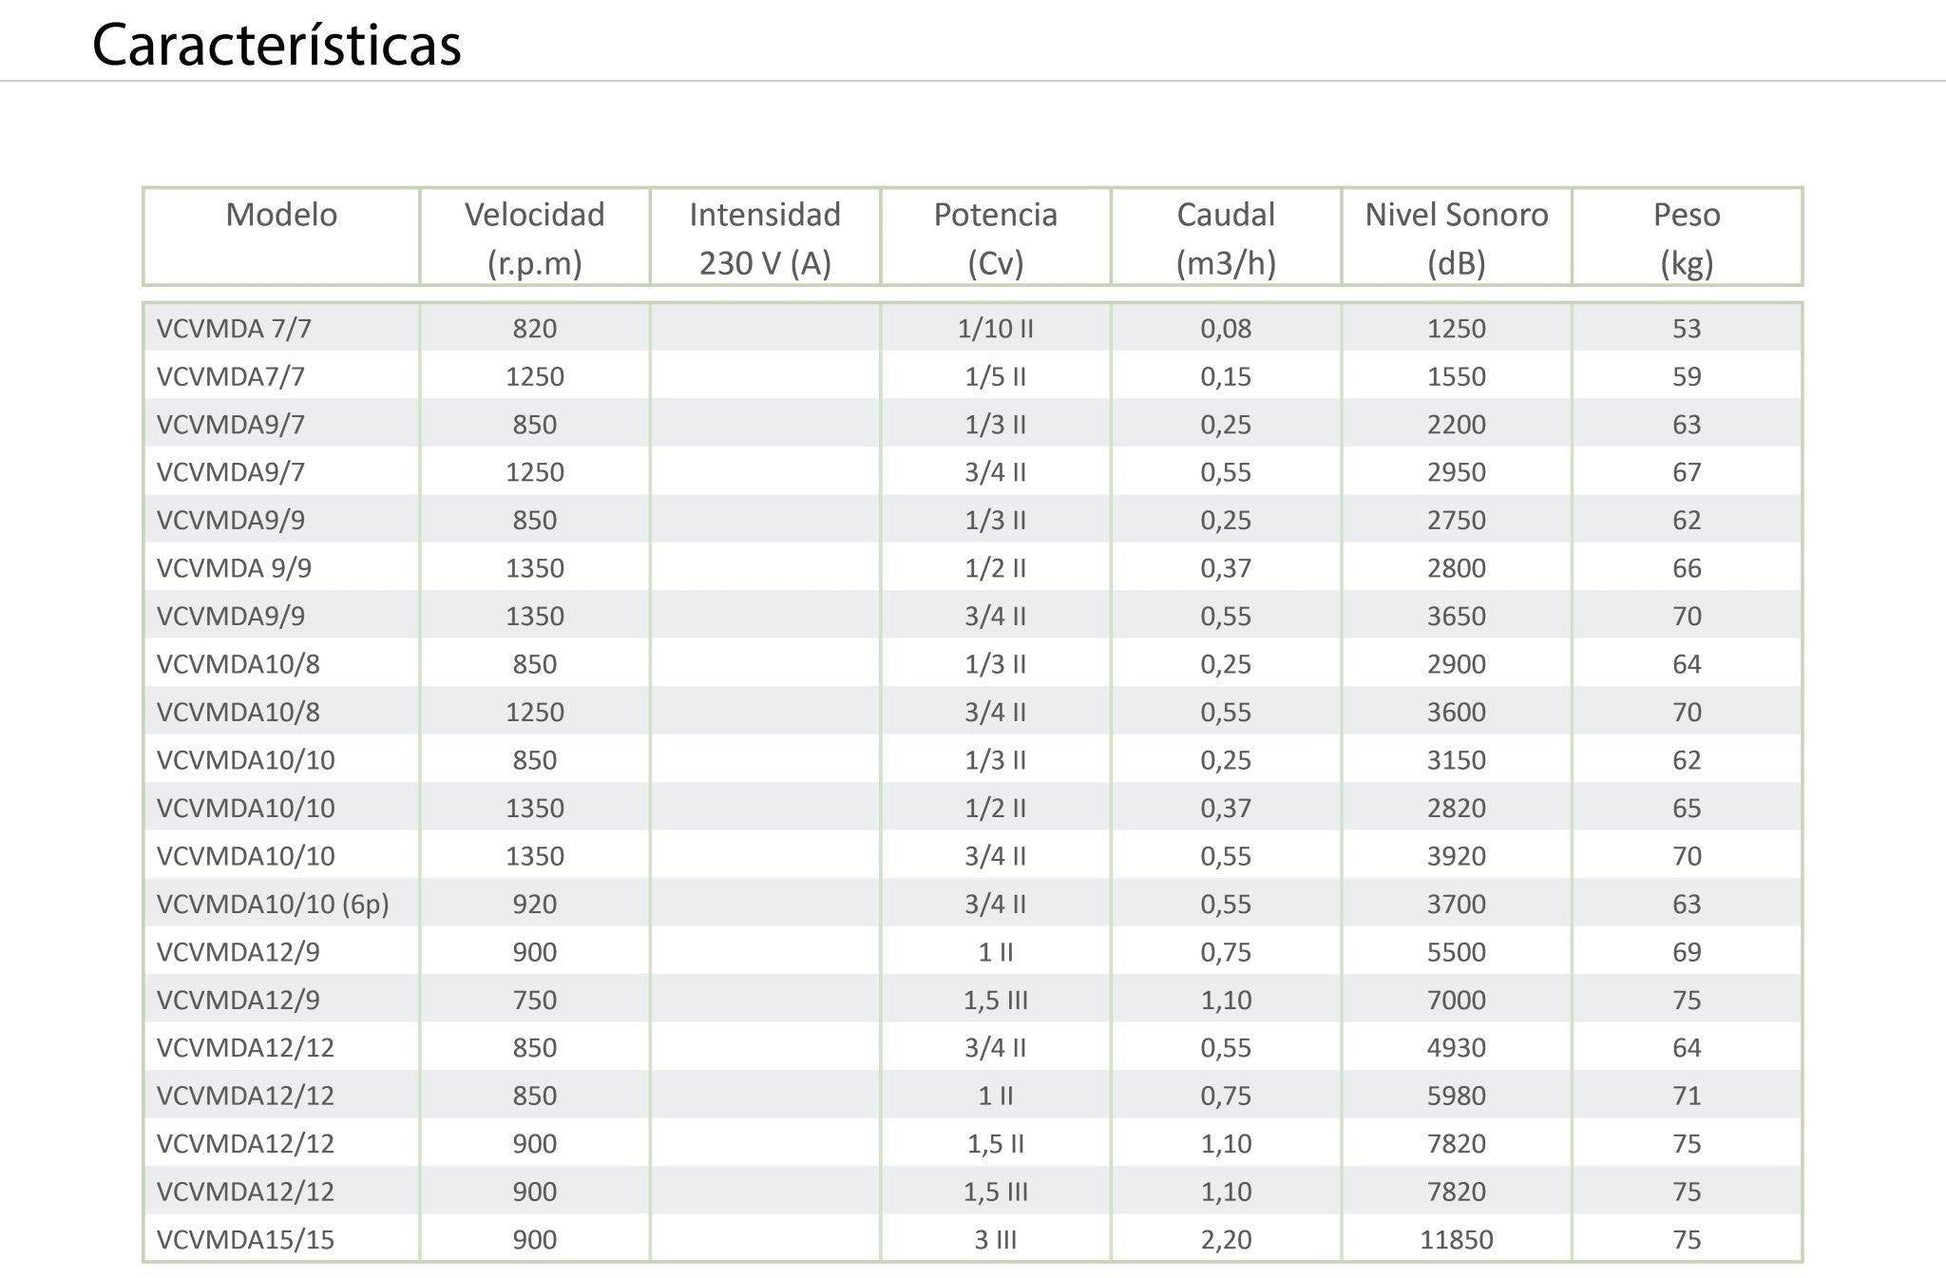Select the Nivel Sonoro (dB) header

tap(1457, 238)
